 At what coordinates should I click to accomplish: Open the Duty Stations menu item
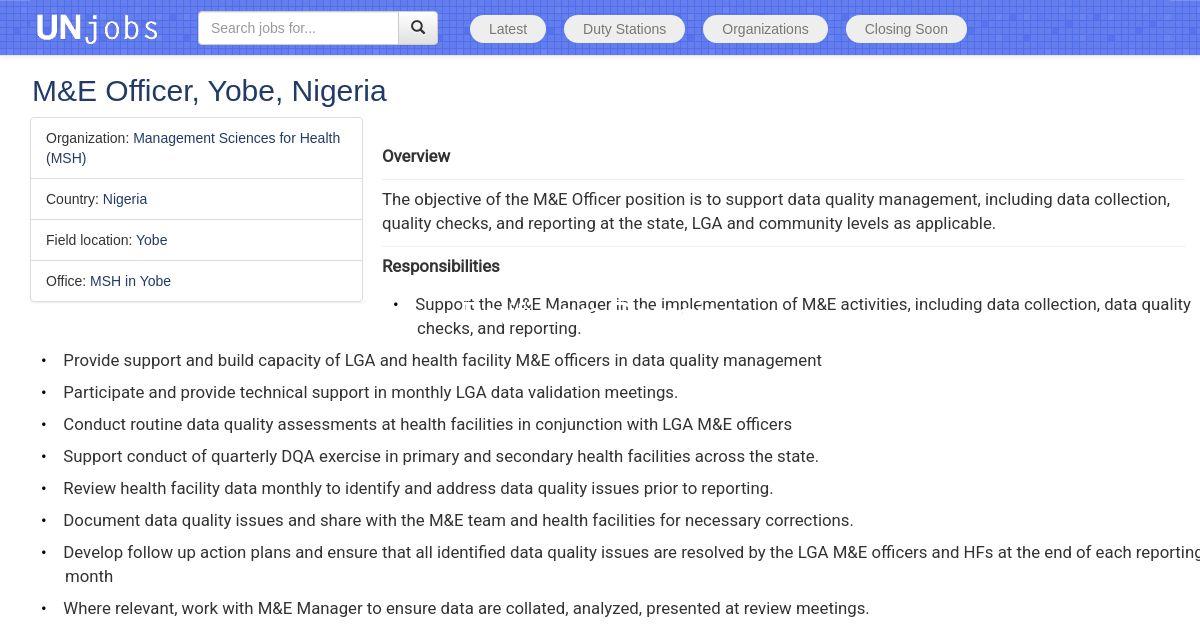(624, 29)
